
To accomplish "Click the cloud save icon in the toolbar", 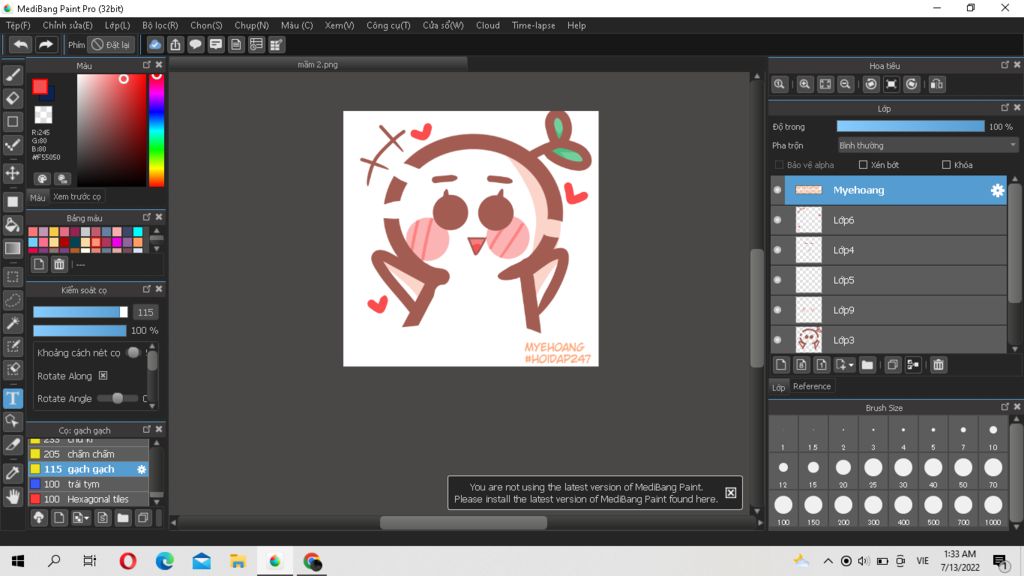I will coord(155,44).
